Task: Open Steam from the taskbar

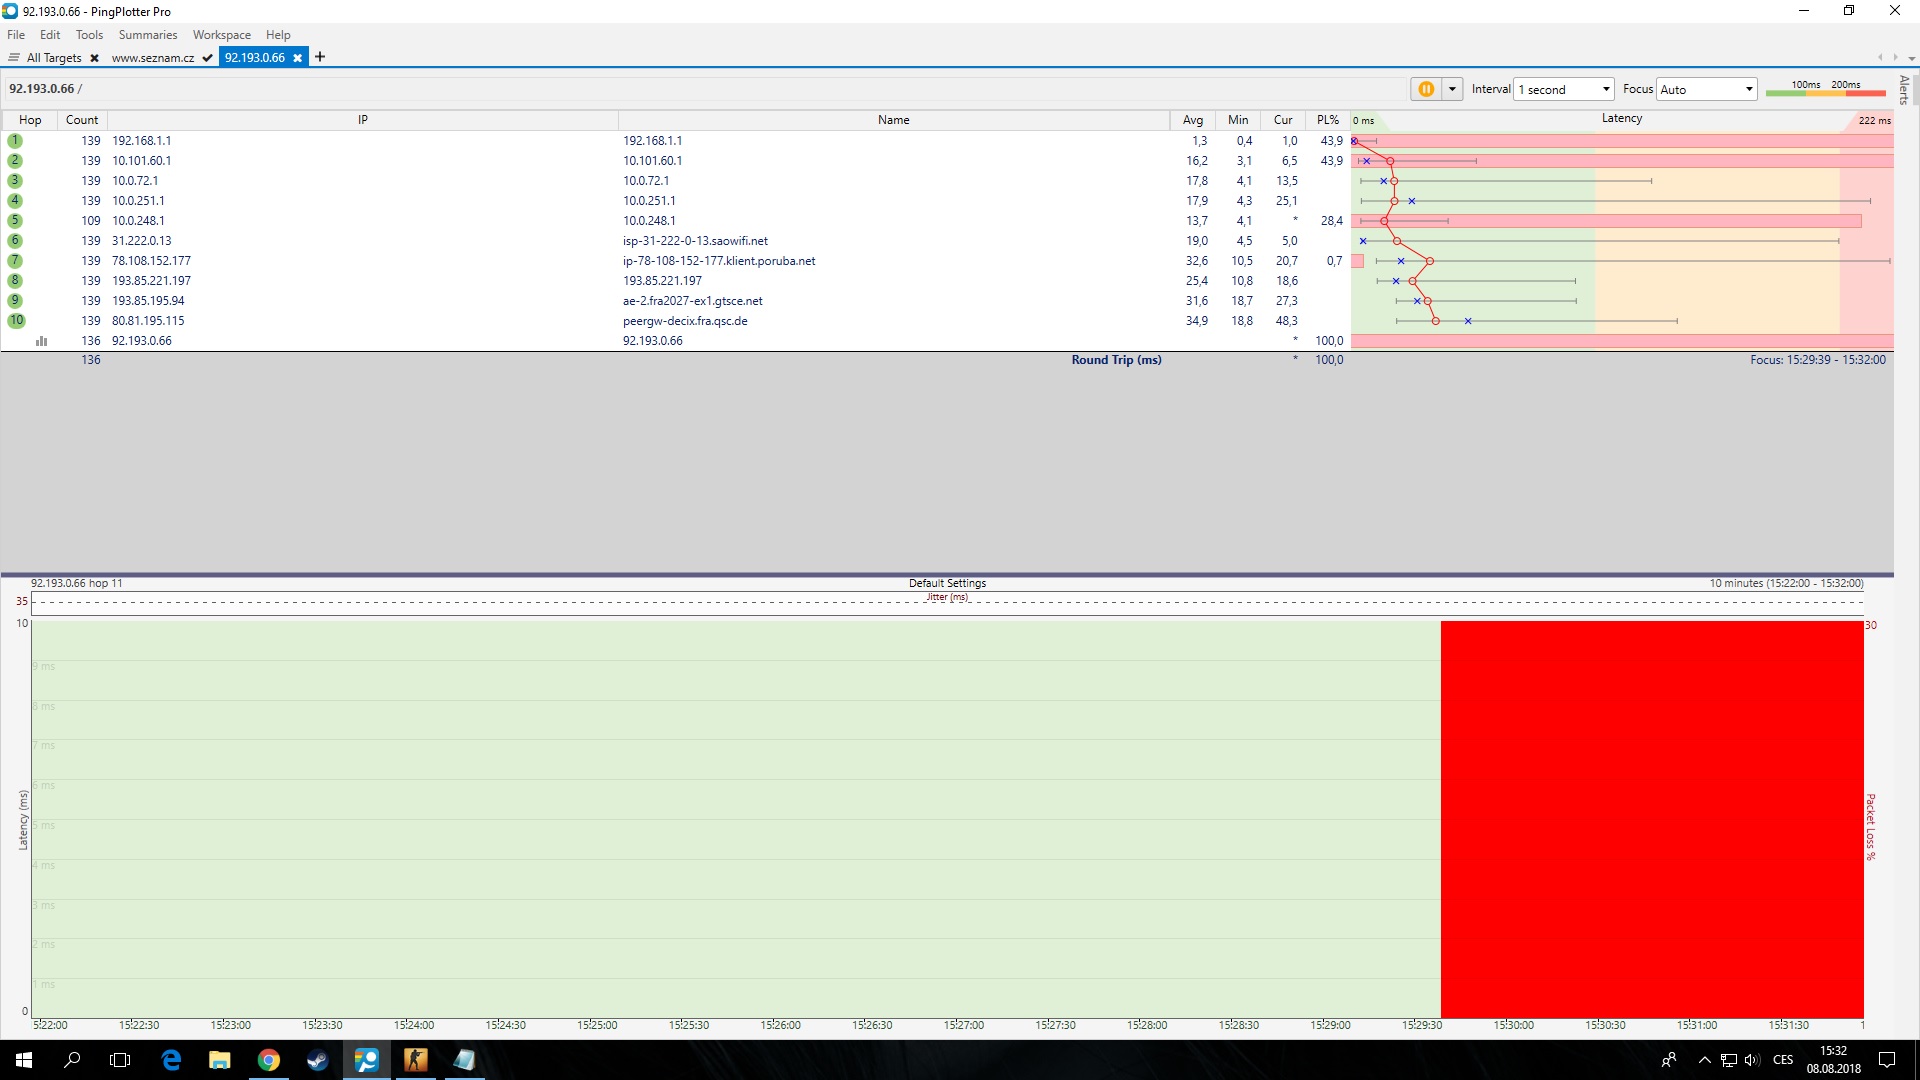Action: pos(317,1060)
